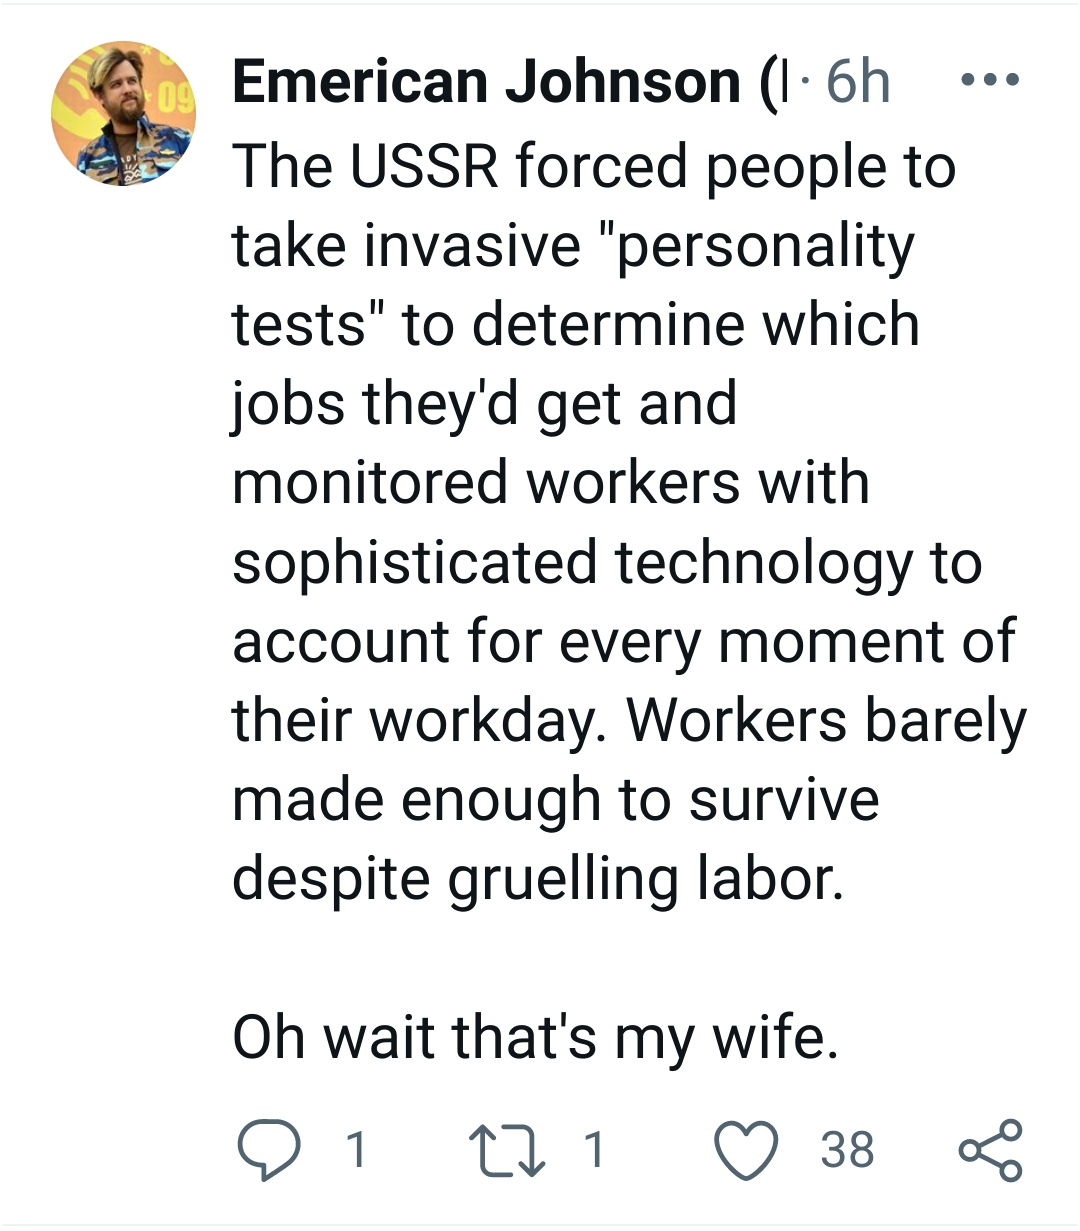Click the line "Oh wait that's my wife."
Viewport: 1080px width, 1231px height.
[534, 1037]
